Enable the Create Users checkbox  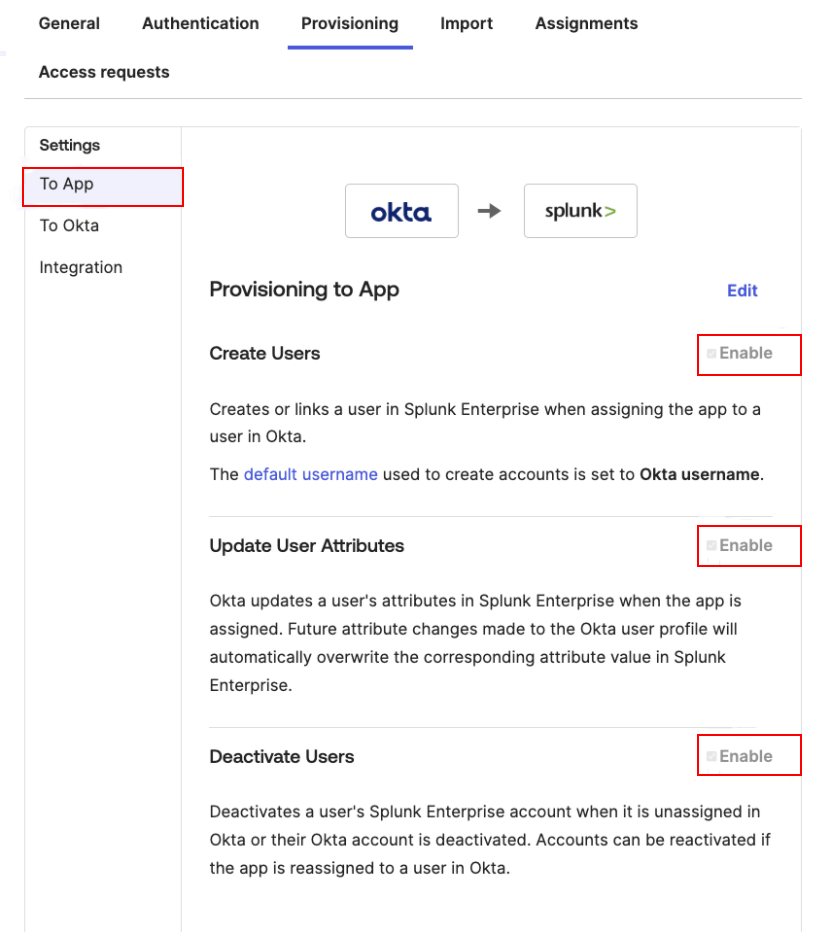tap(712, 353)
